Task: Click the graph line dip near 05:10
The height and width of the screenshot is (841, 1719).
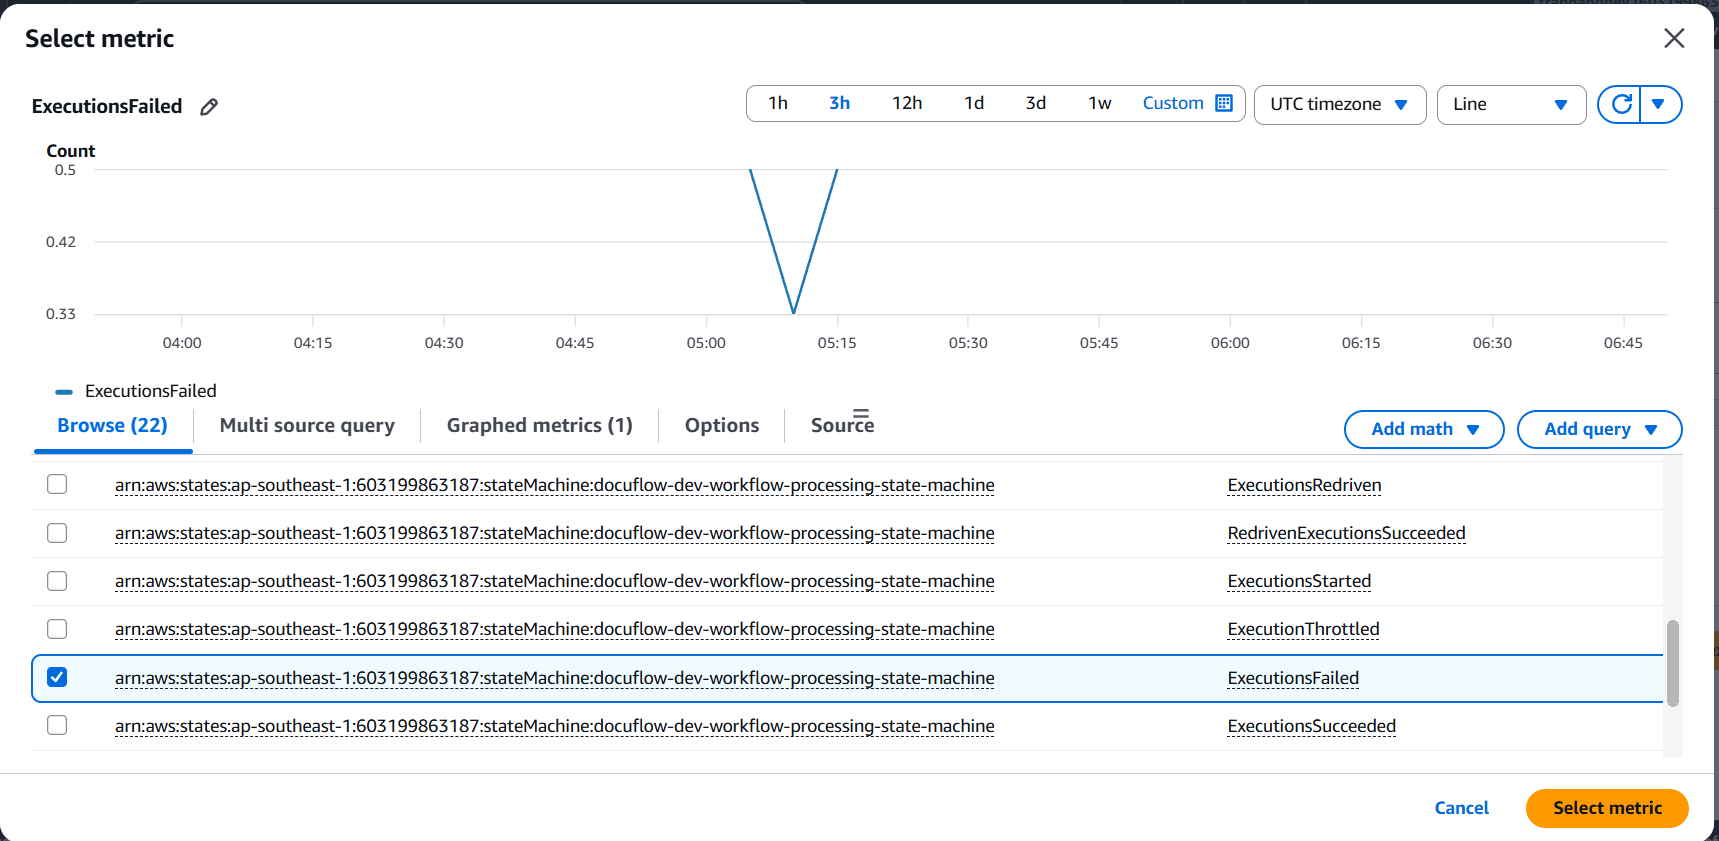Action: [793, 312]
